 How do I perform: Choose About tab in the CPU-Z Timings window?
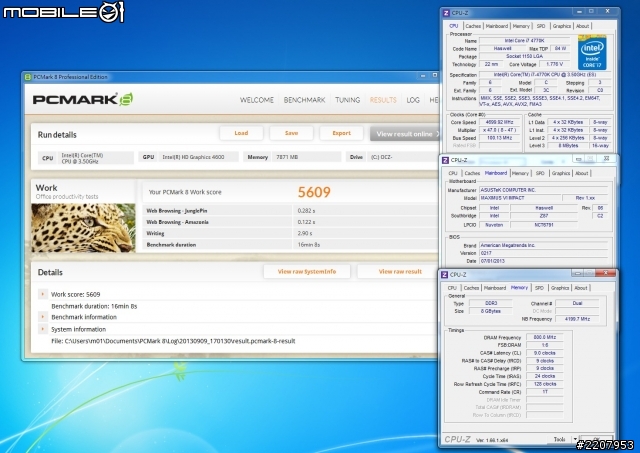pos(581,288)
